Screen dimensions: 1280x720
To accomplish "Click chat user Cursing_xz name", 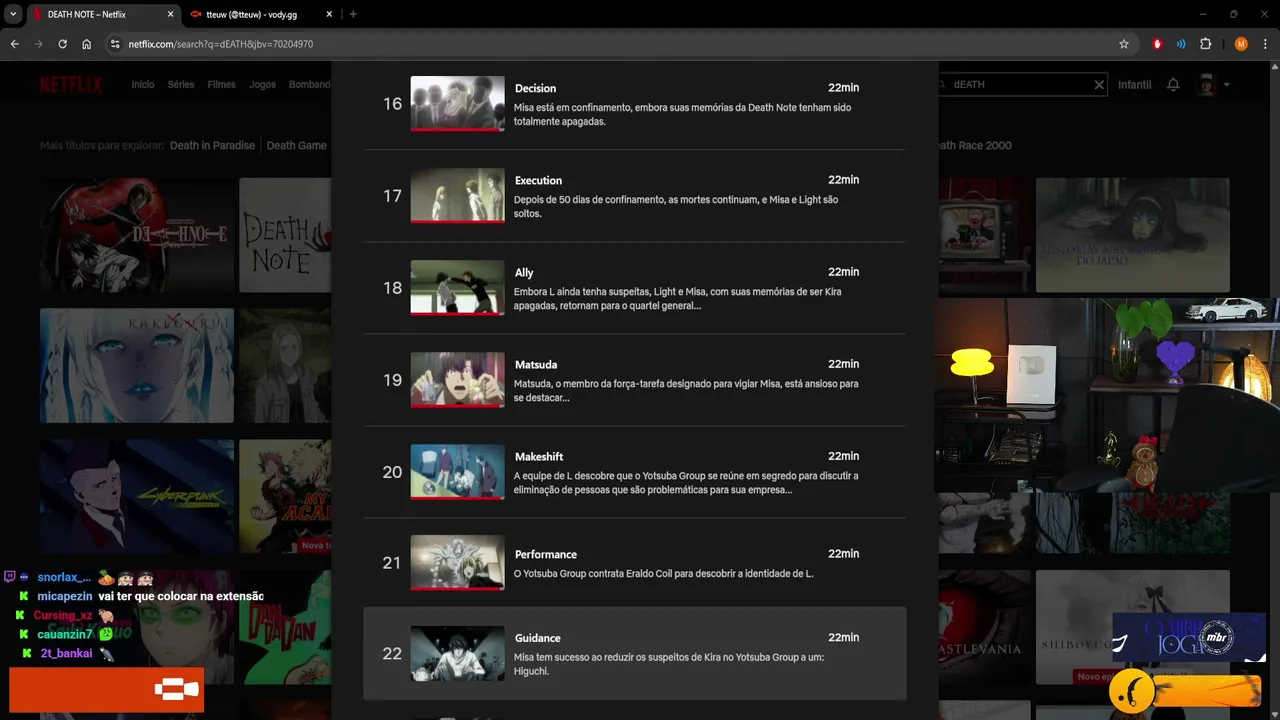I will [x=63, y=615].
